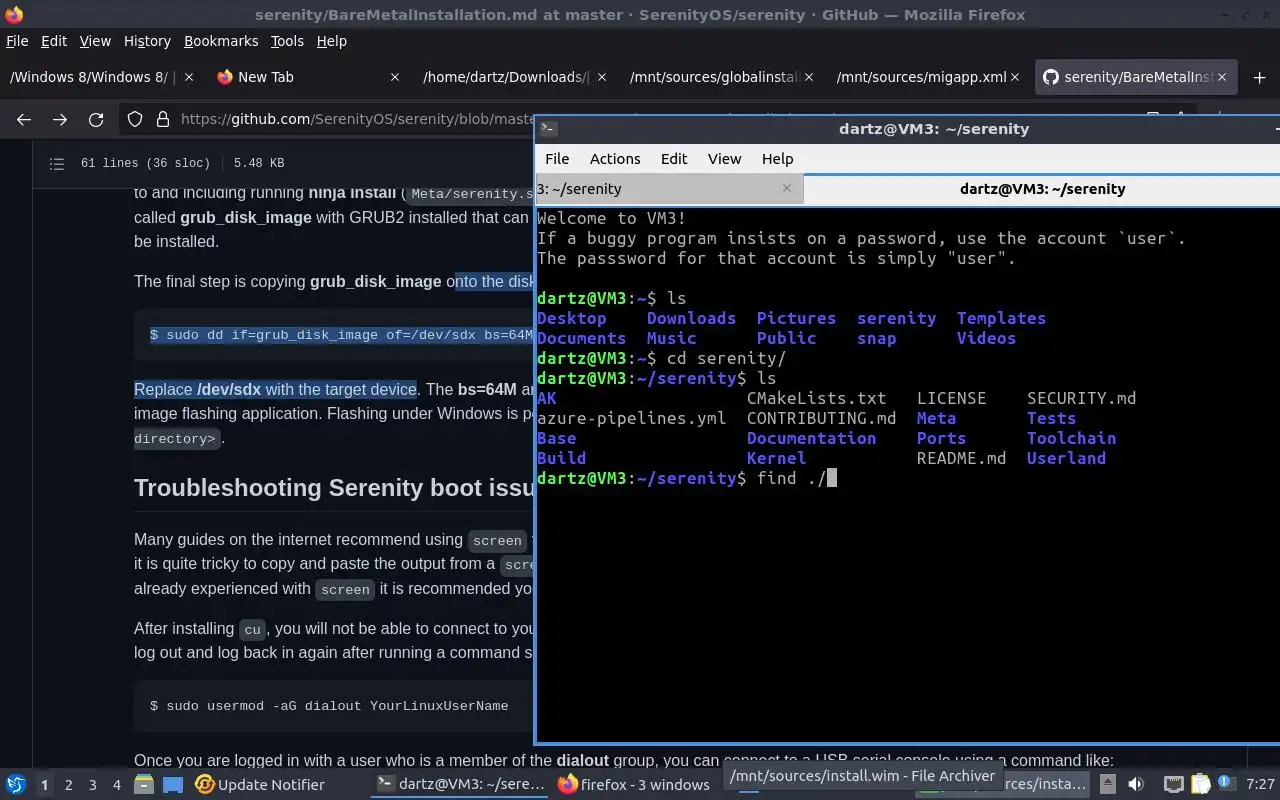1280x800 pixels.
Task: Click the 'sudo dd if=grub_disk_image' code line
Action: 341,334
